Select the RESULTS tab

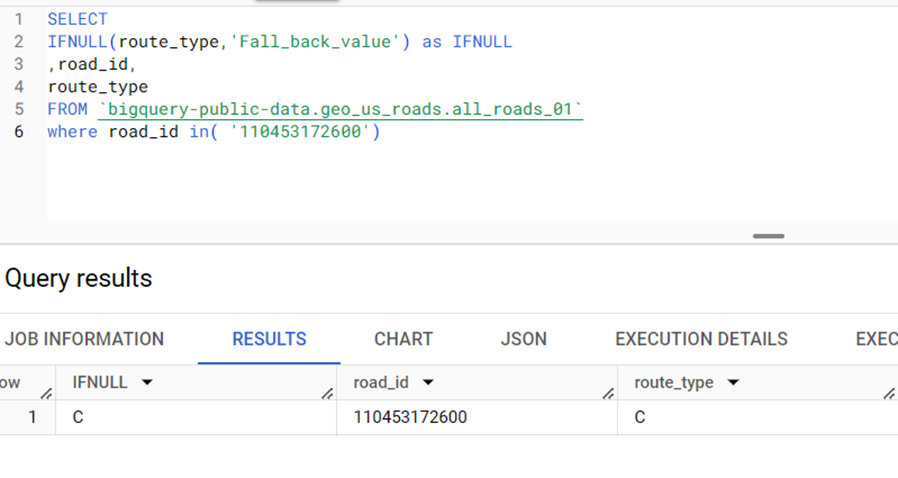pos(269,339)
